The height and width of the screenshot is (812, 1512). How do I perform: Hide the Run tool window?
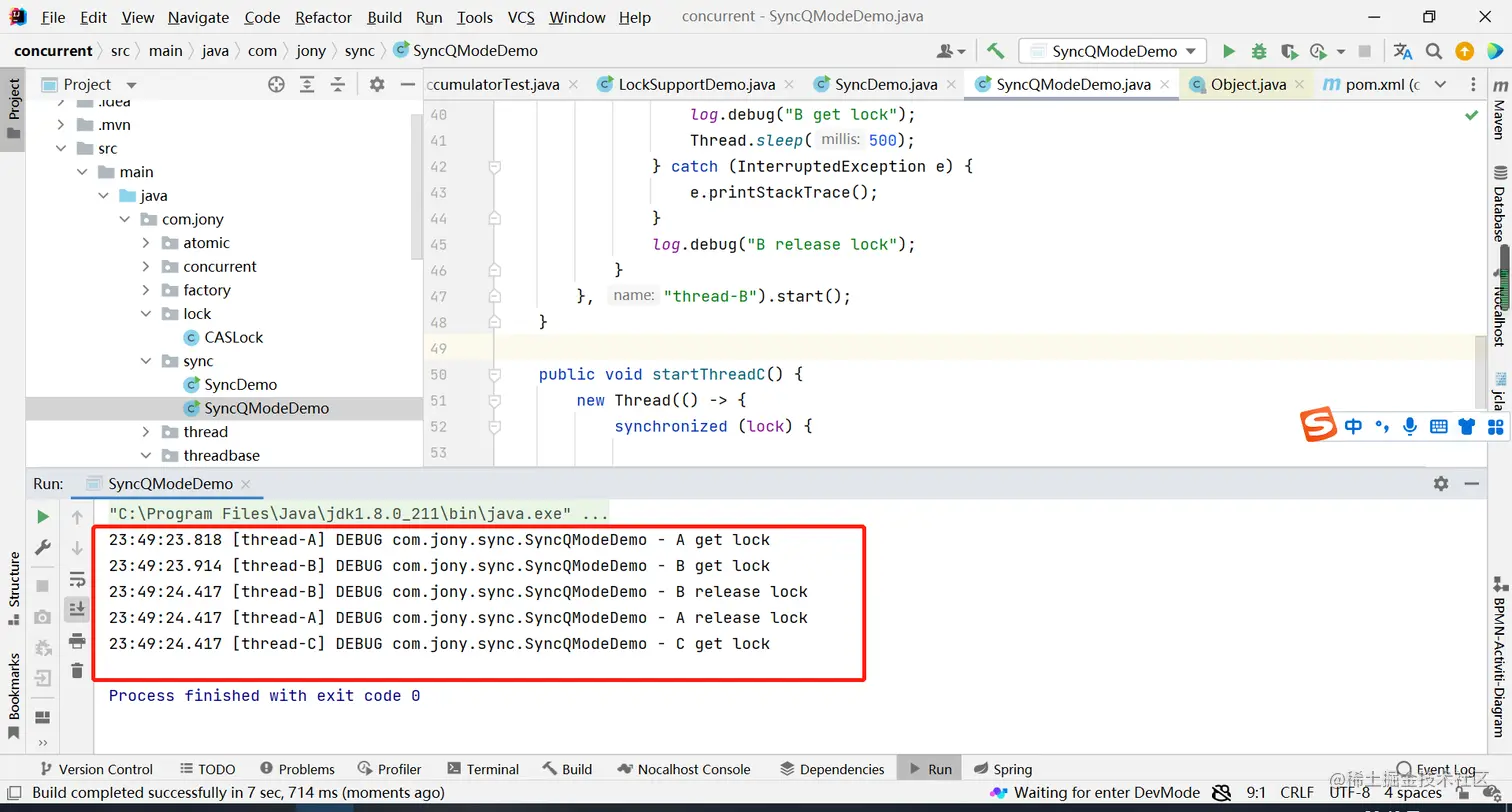pos(1471,483)
